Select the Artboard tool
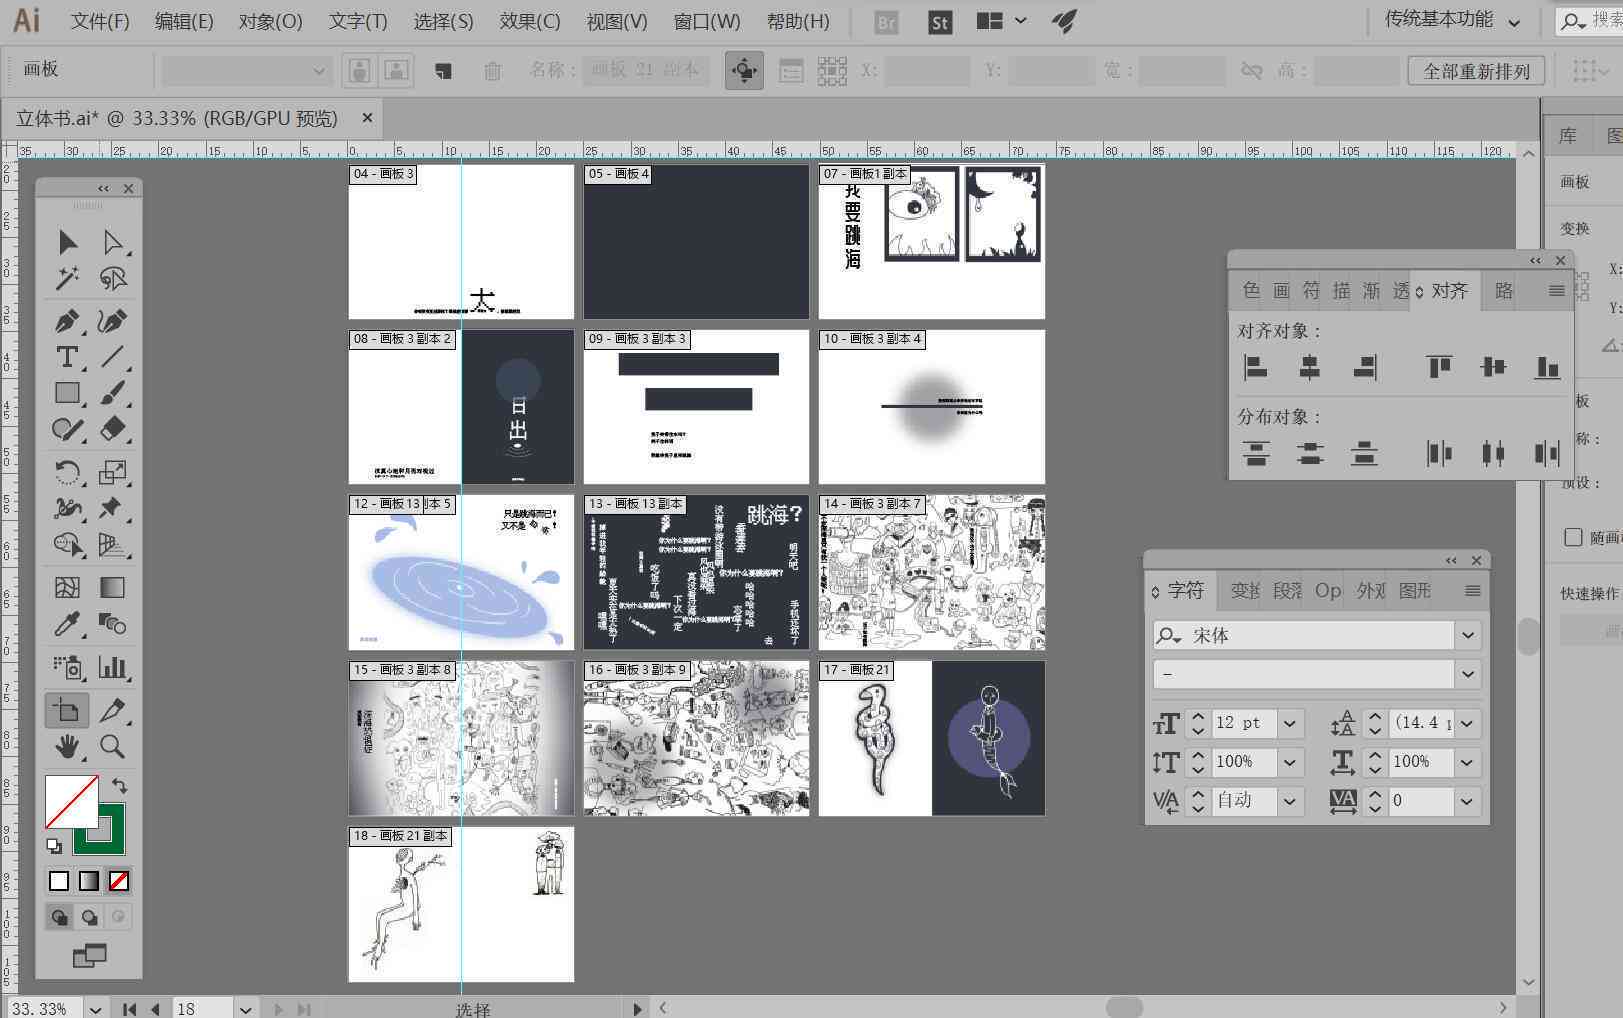Image resolution: width=1623 pixels, height=1018 pixels. 67,710
